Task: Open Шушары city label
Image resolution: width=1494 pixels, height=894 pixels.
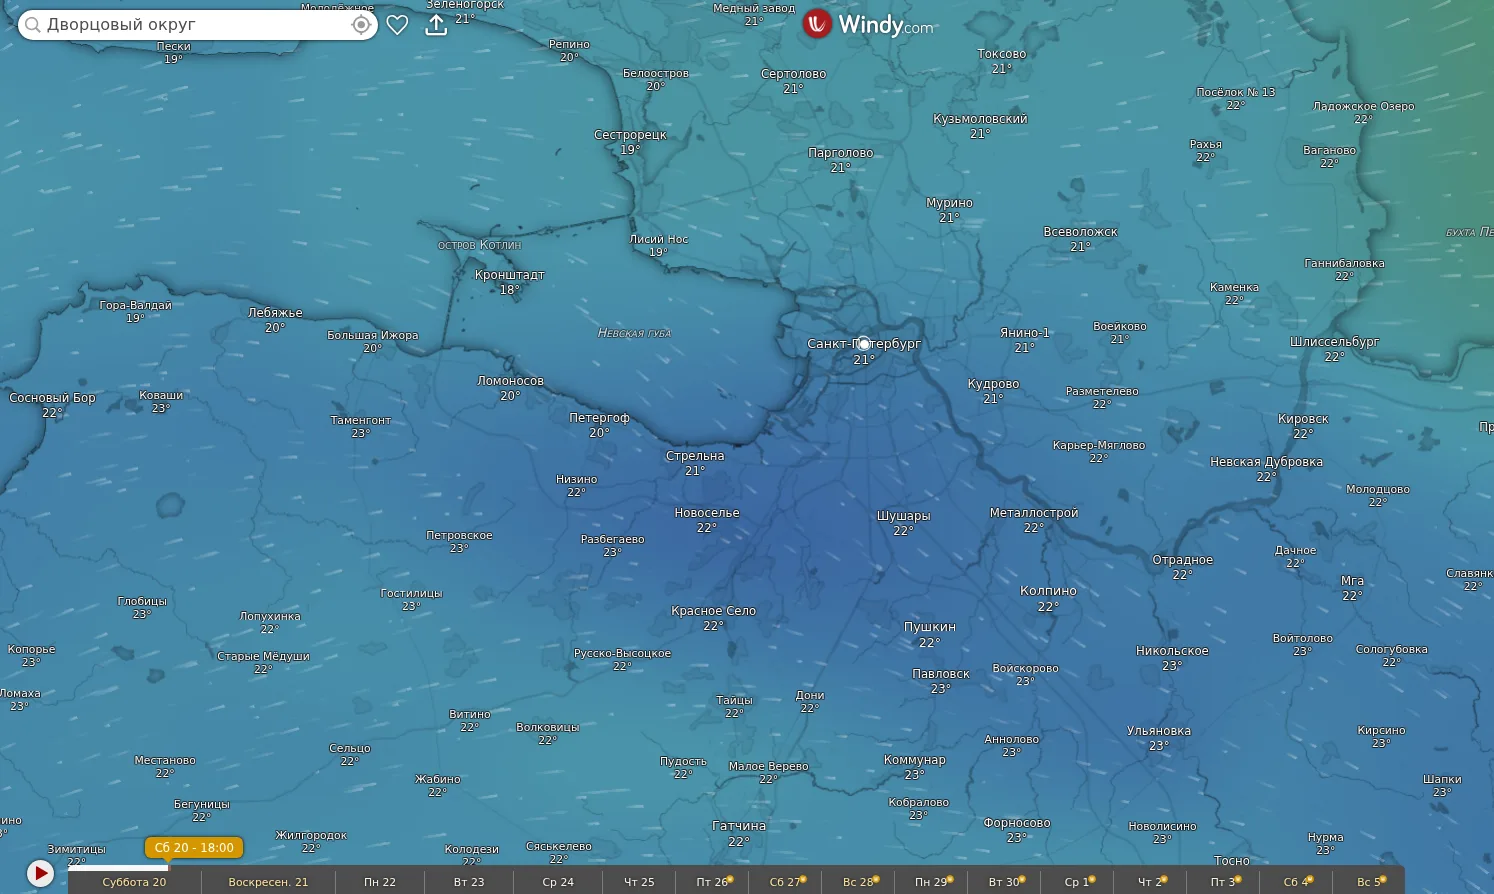Action: pyautogui.click(x=903, y=516)
